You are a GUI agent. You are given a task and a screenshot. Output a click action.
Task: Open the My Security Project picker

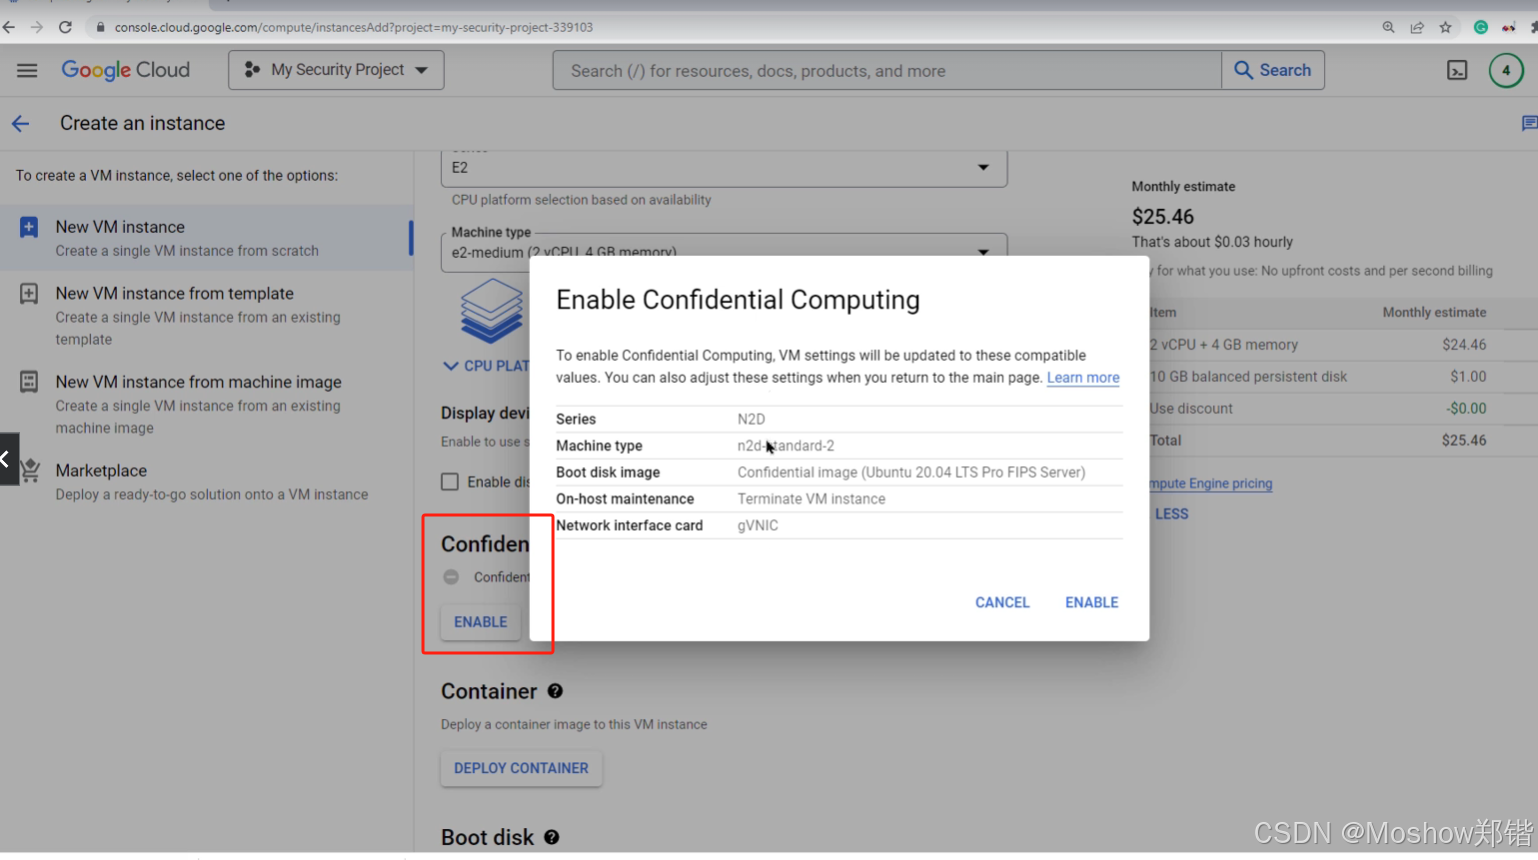coord(335,70)
